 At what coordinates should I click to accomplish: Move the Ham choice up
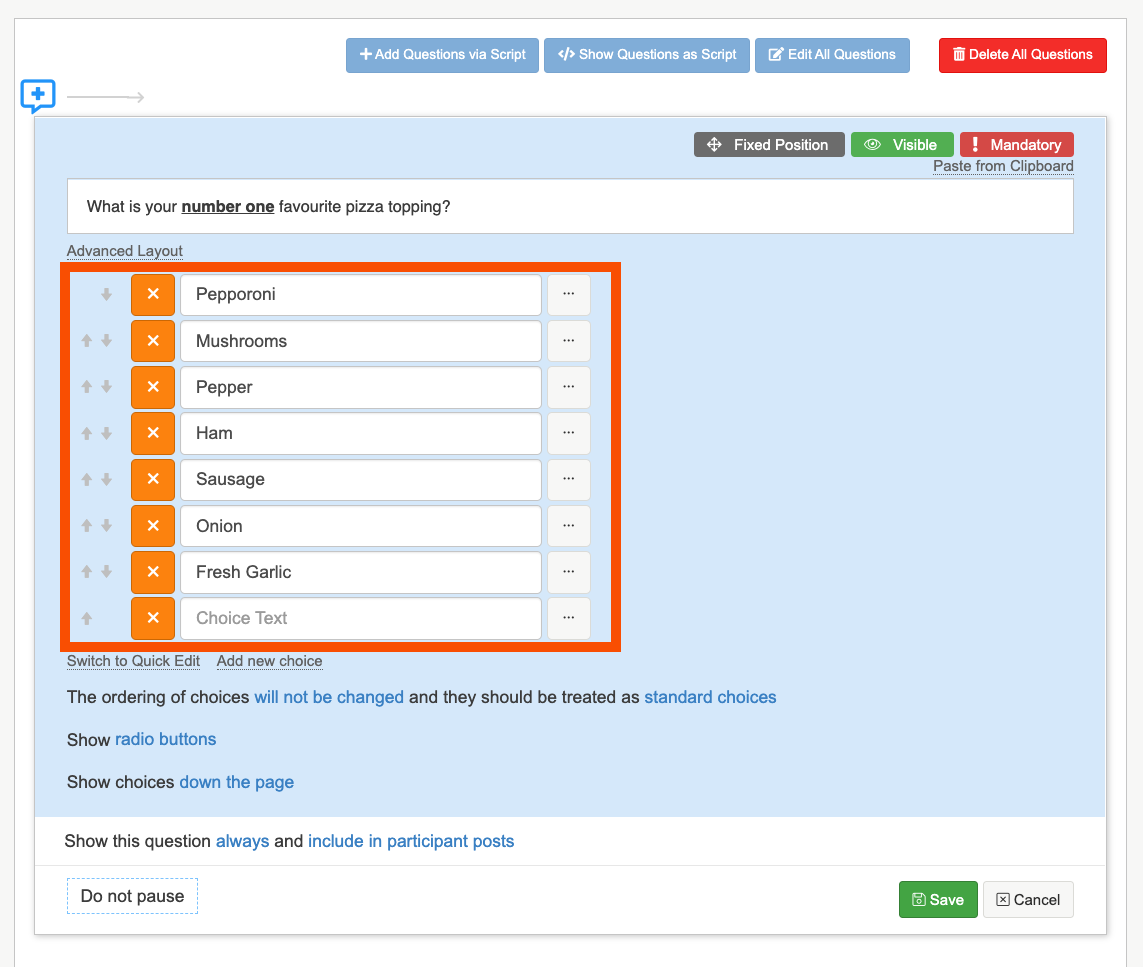[x=87, y=434]
